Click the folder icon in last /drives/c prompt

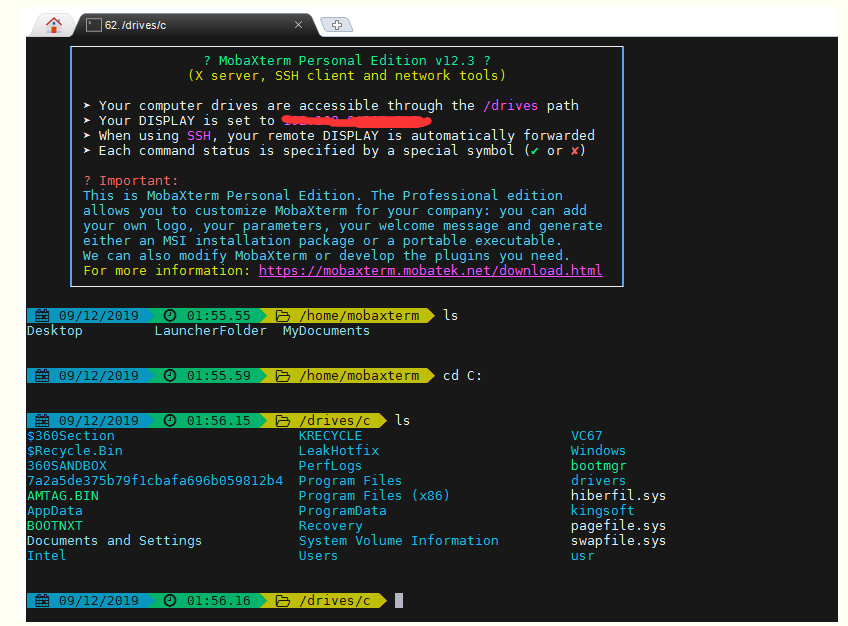283,601
